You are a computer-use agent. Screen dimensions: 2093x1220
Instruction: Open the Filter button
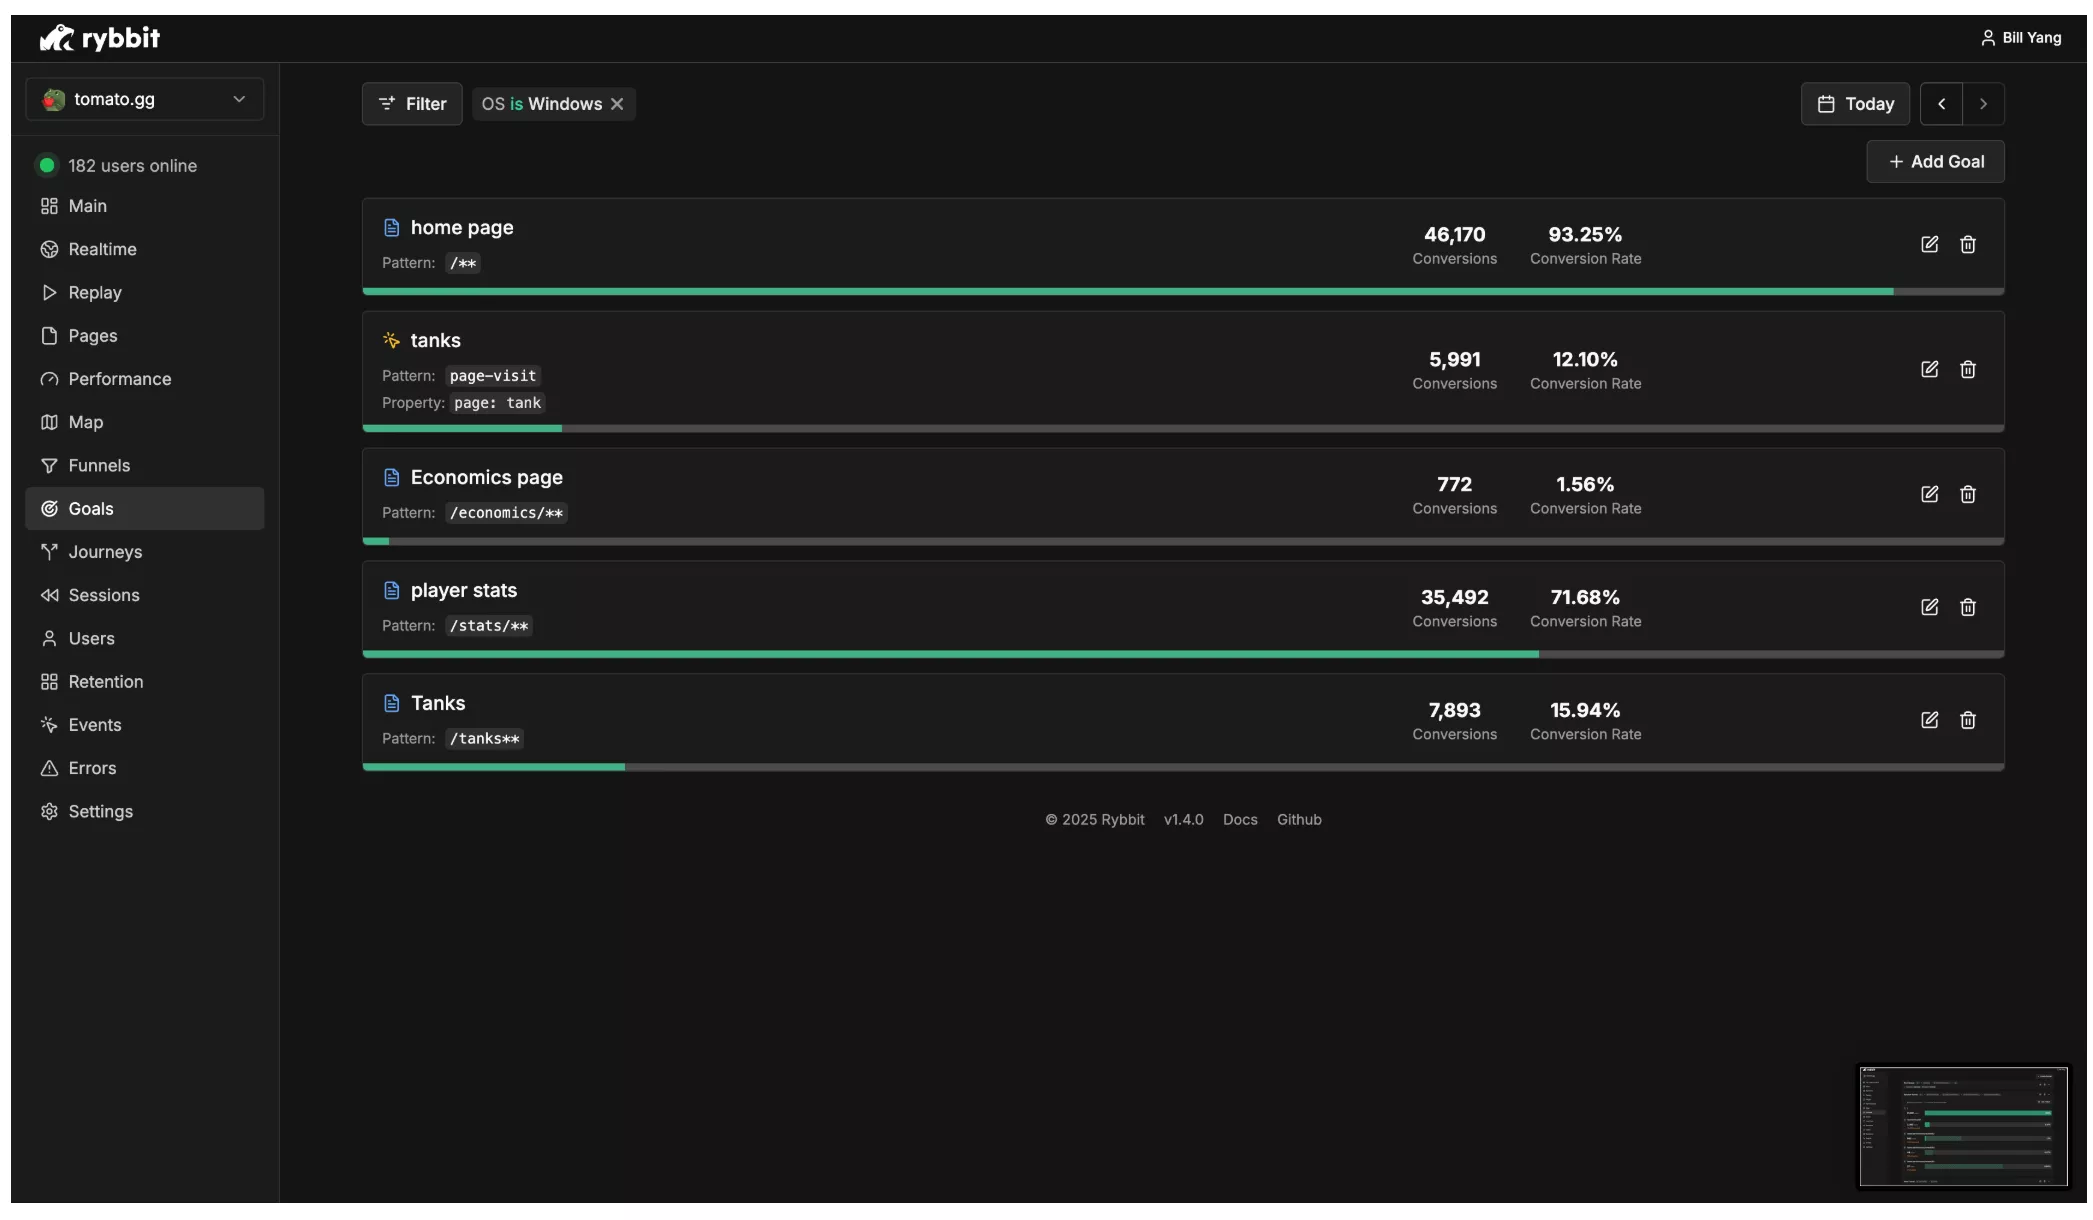pos(412,104)
